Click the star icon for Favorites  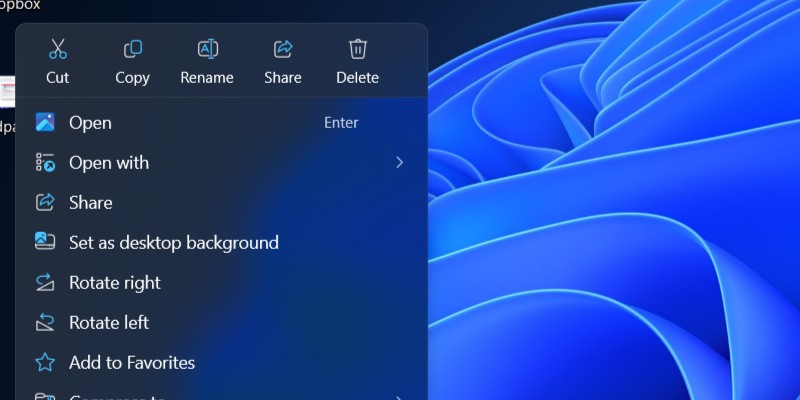click(45, 362)
